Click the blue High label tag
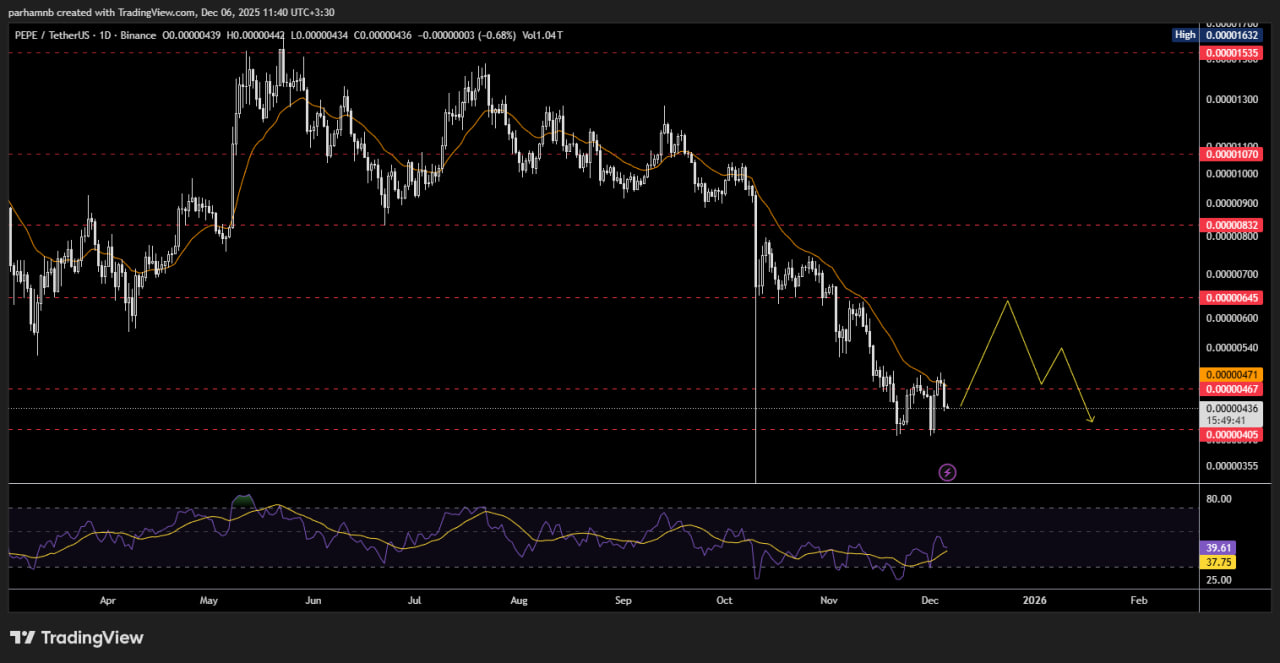1280x663 pixels. (x=1184, y=35)
